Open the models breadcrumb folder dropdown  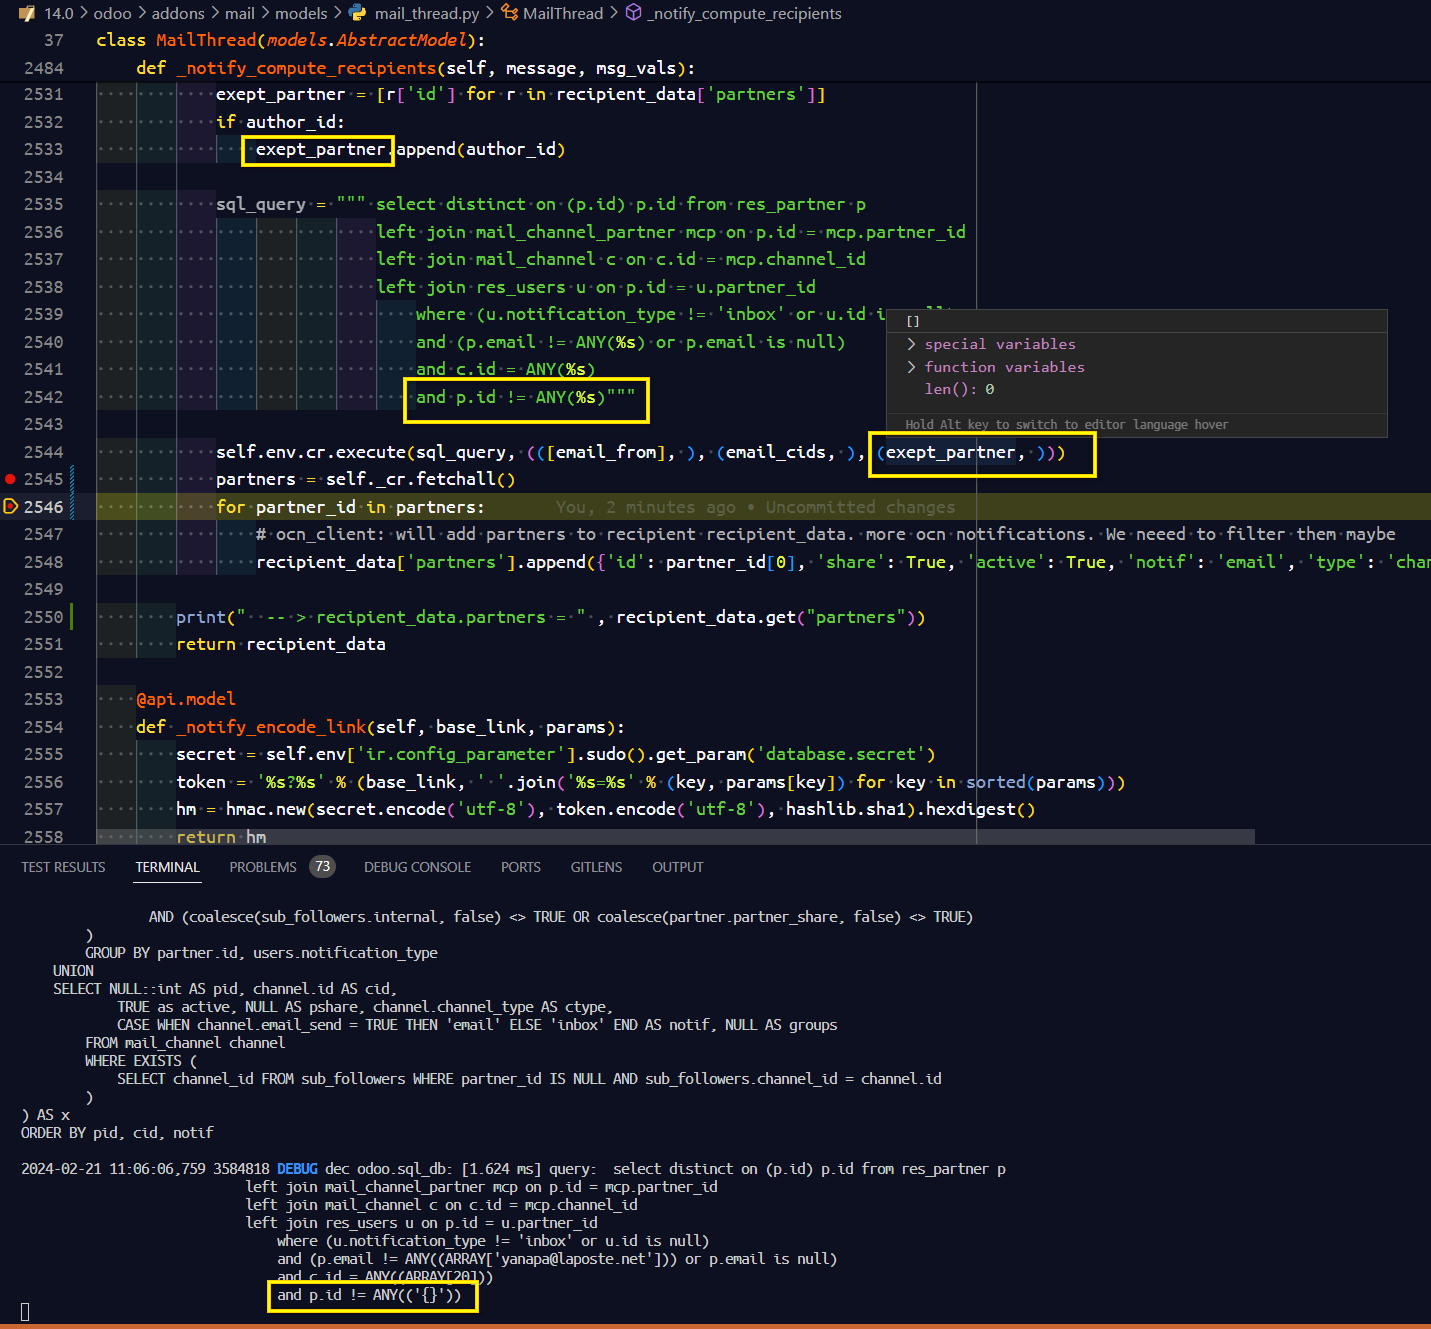[301, 13]
